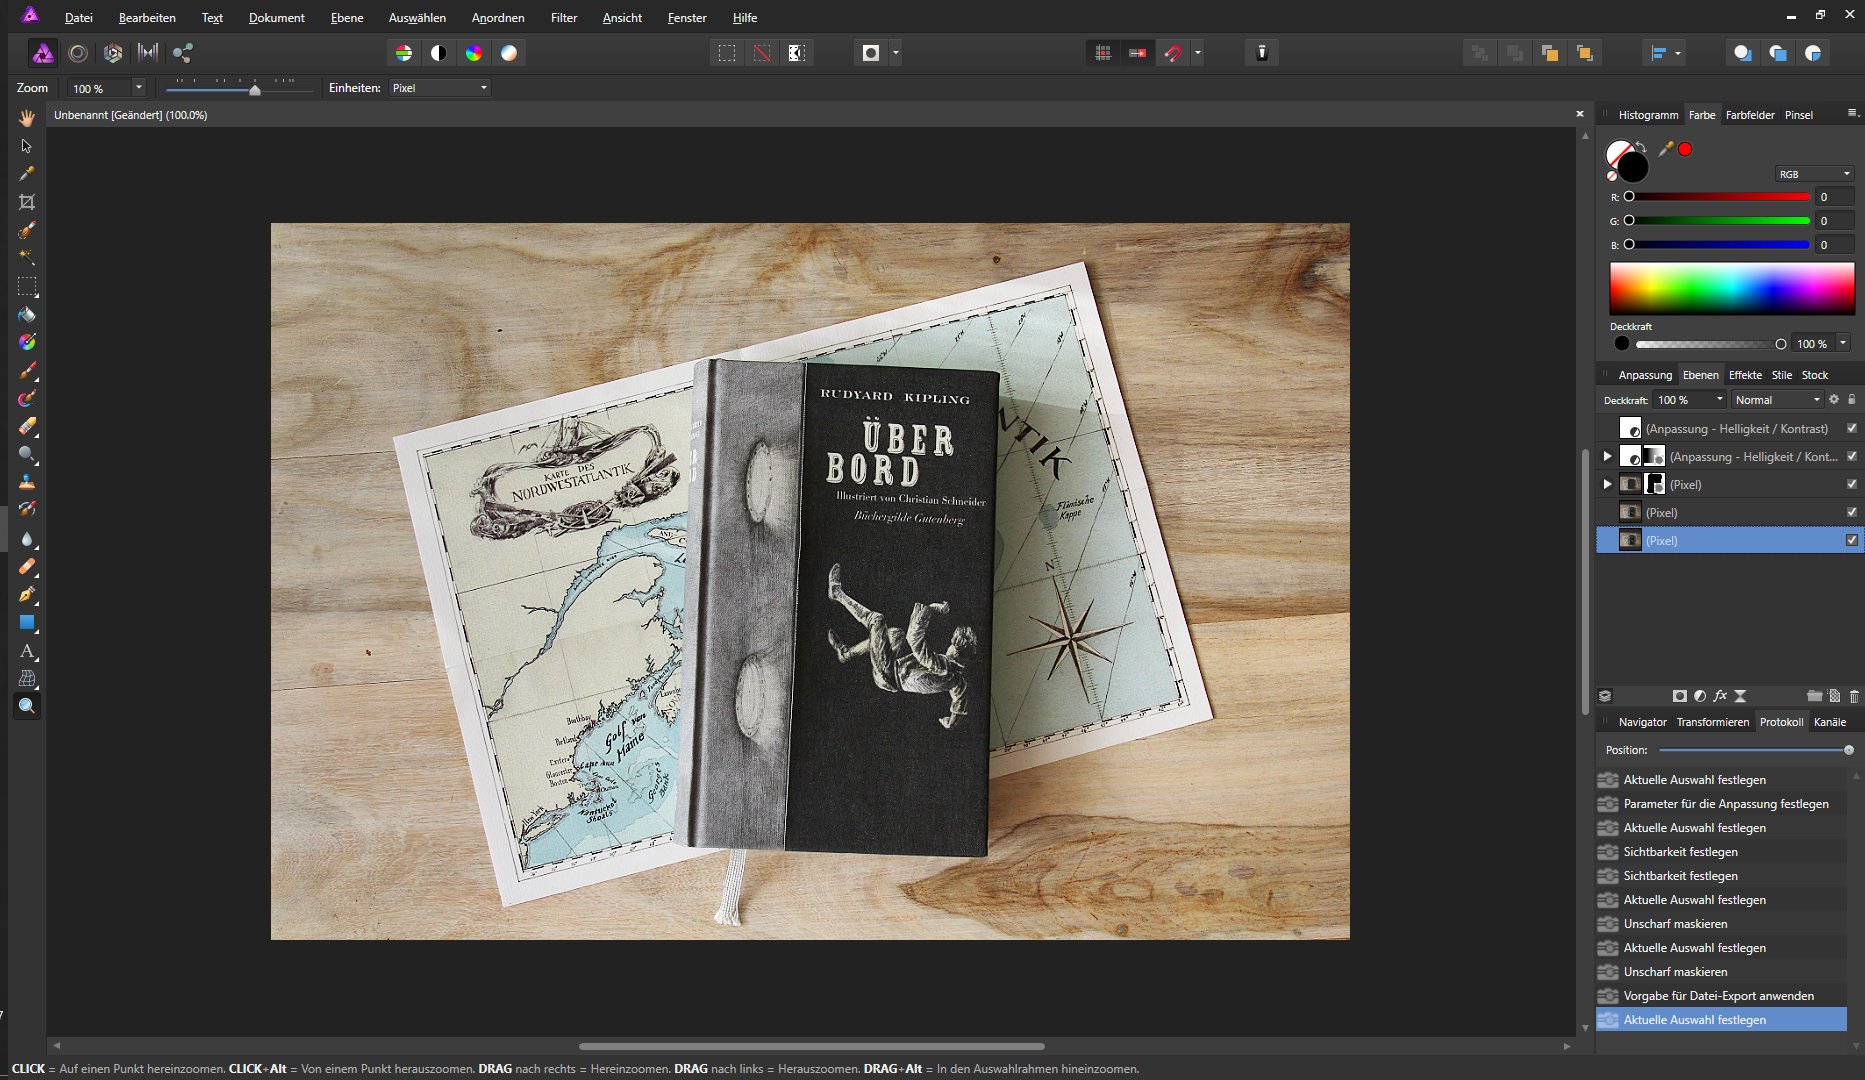The image size is (1865, 1080).
Task: Select the magic wand Flood Select tool
Action: [27, 257]
